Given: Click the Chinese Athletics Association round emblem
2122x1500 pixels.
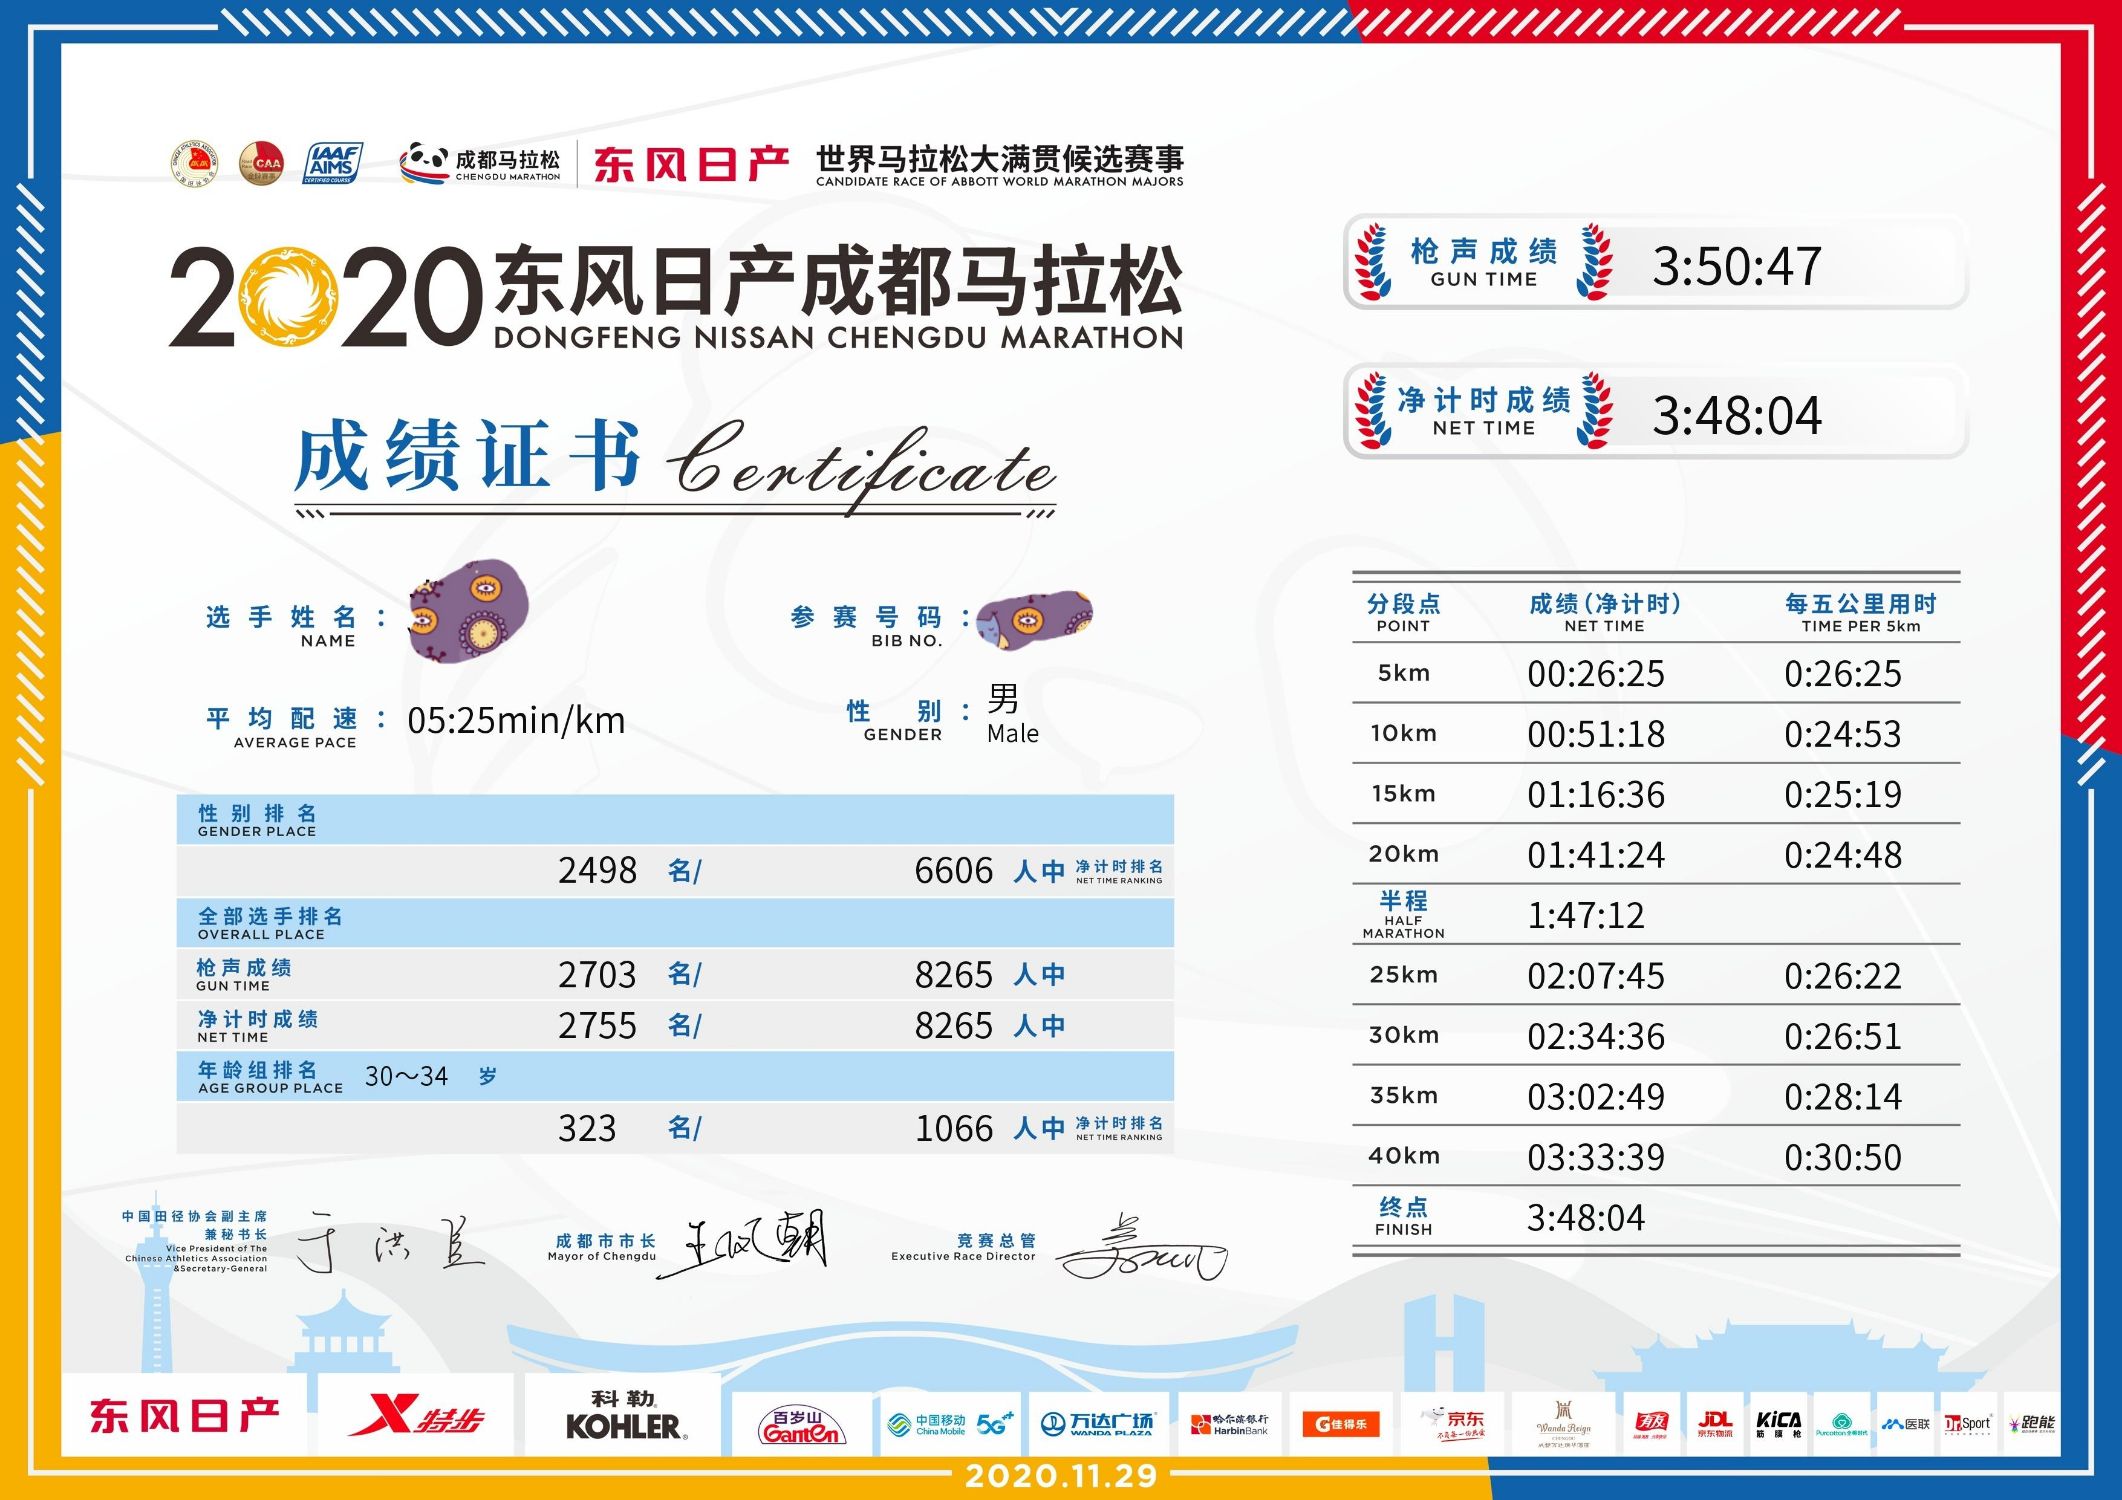Looking at the screenshot, I should (x=195, y=164).
